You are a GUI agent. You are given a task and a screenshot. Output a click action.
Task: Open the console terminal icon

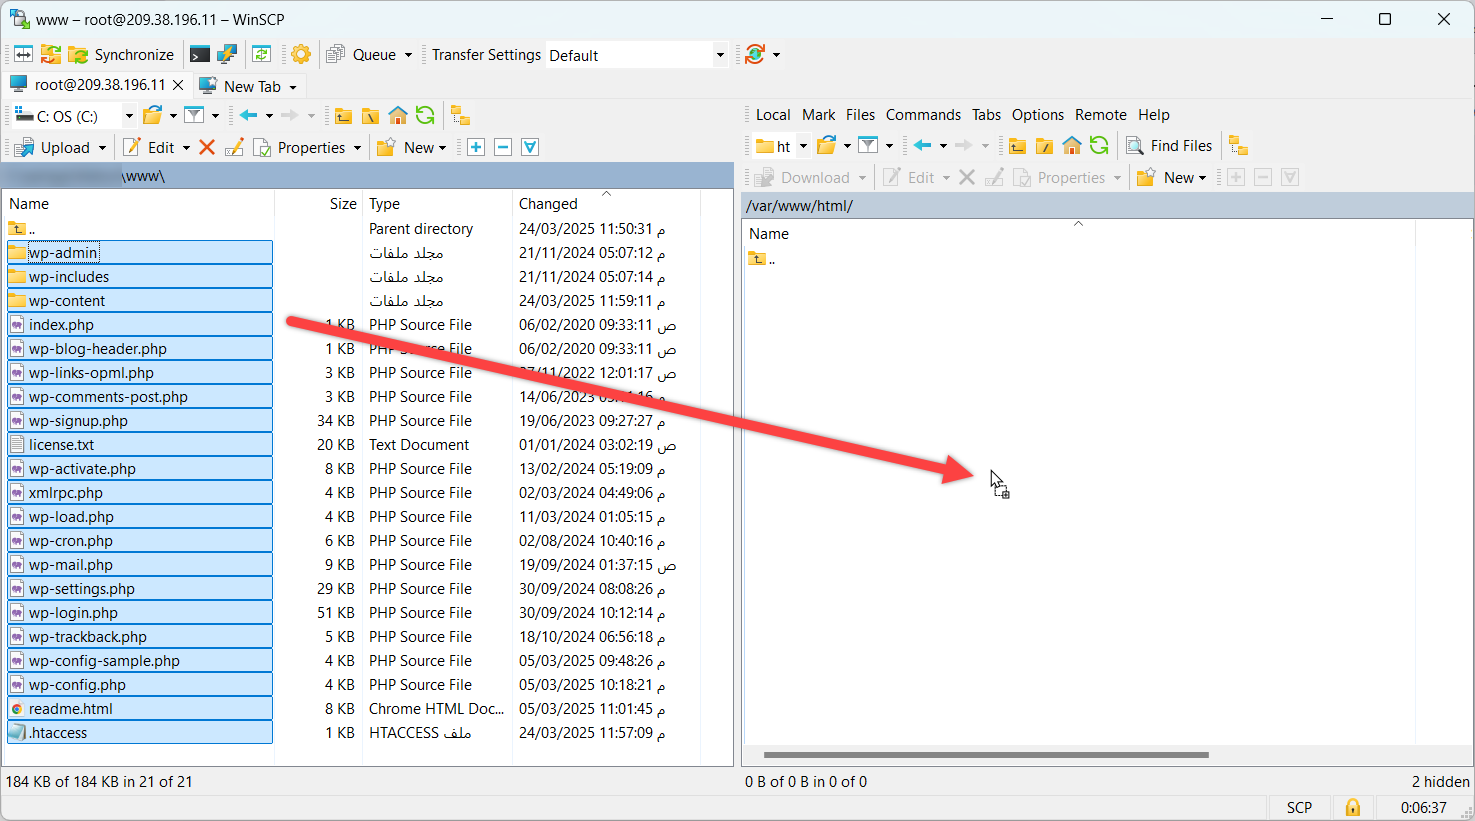click(x=200, y=55)
